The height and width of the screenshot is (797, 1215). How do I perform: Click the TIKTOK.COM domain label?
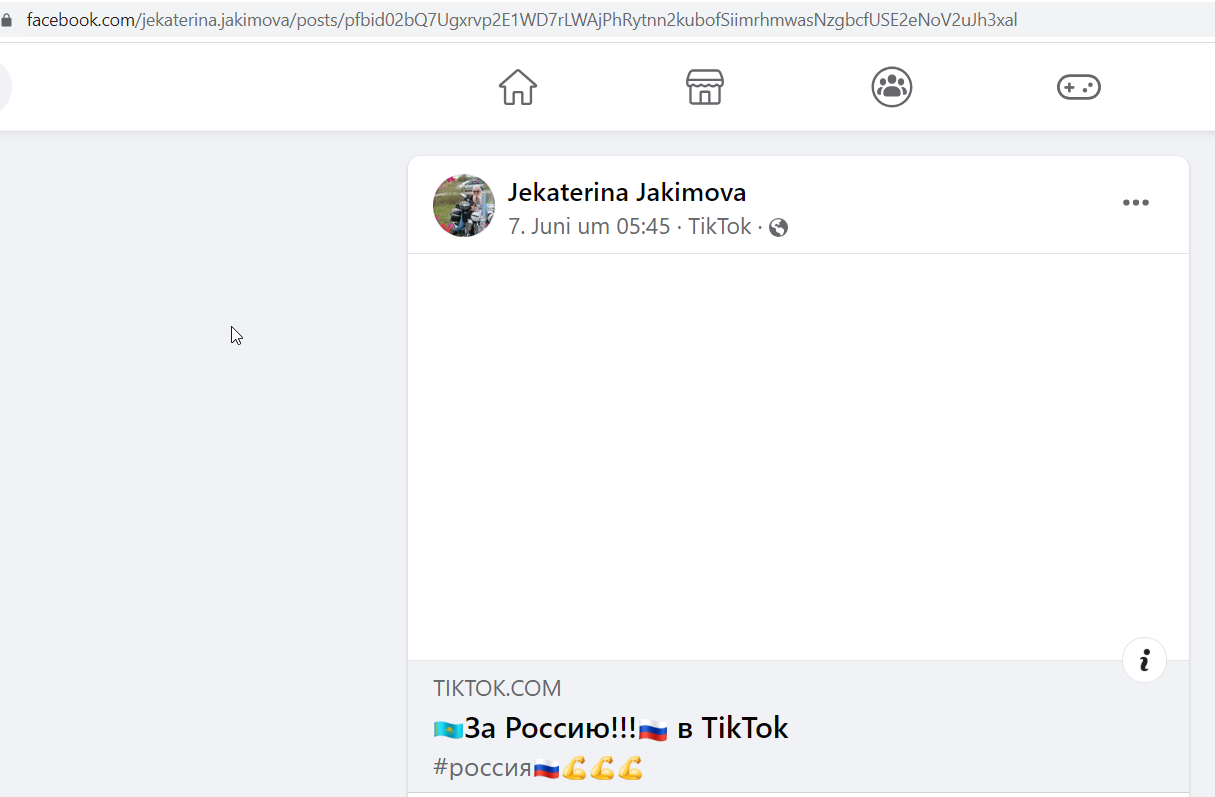(x=497, y=688)
